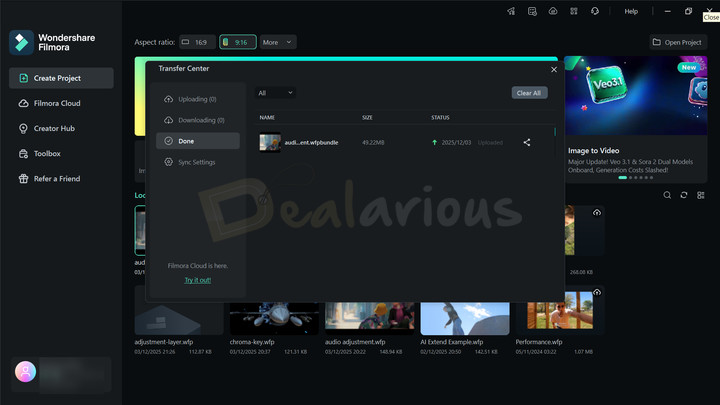
Task: Open the AI Extend Example.wfp project thumbnail
Action: [x=464, y=312]
